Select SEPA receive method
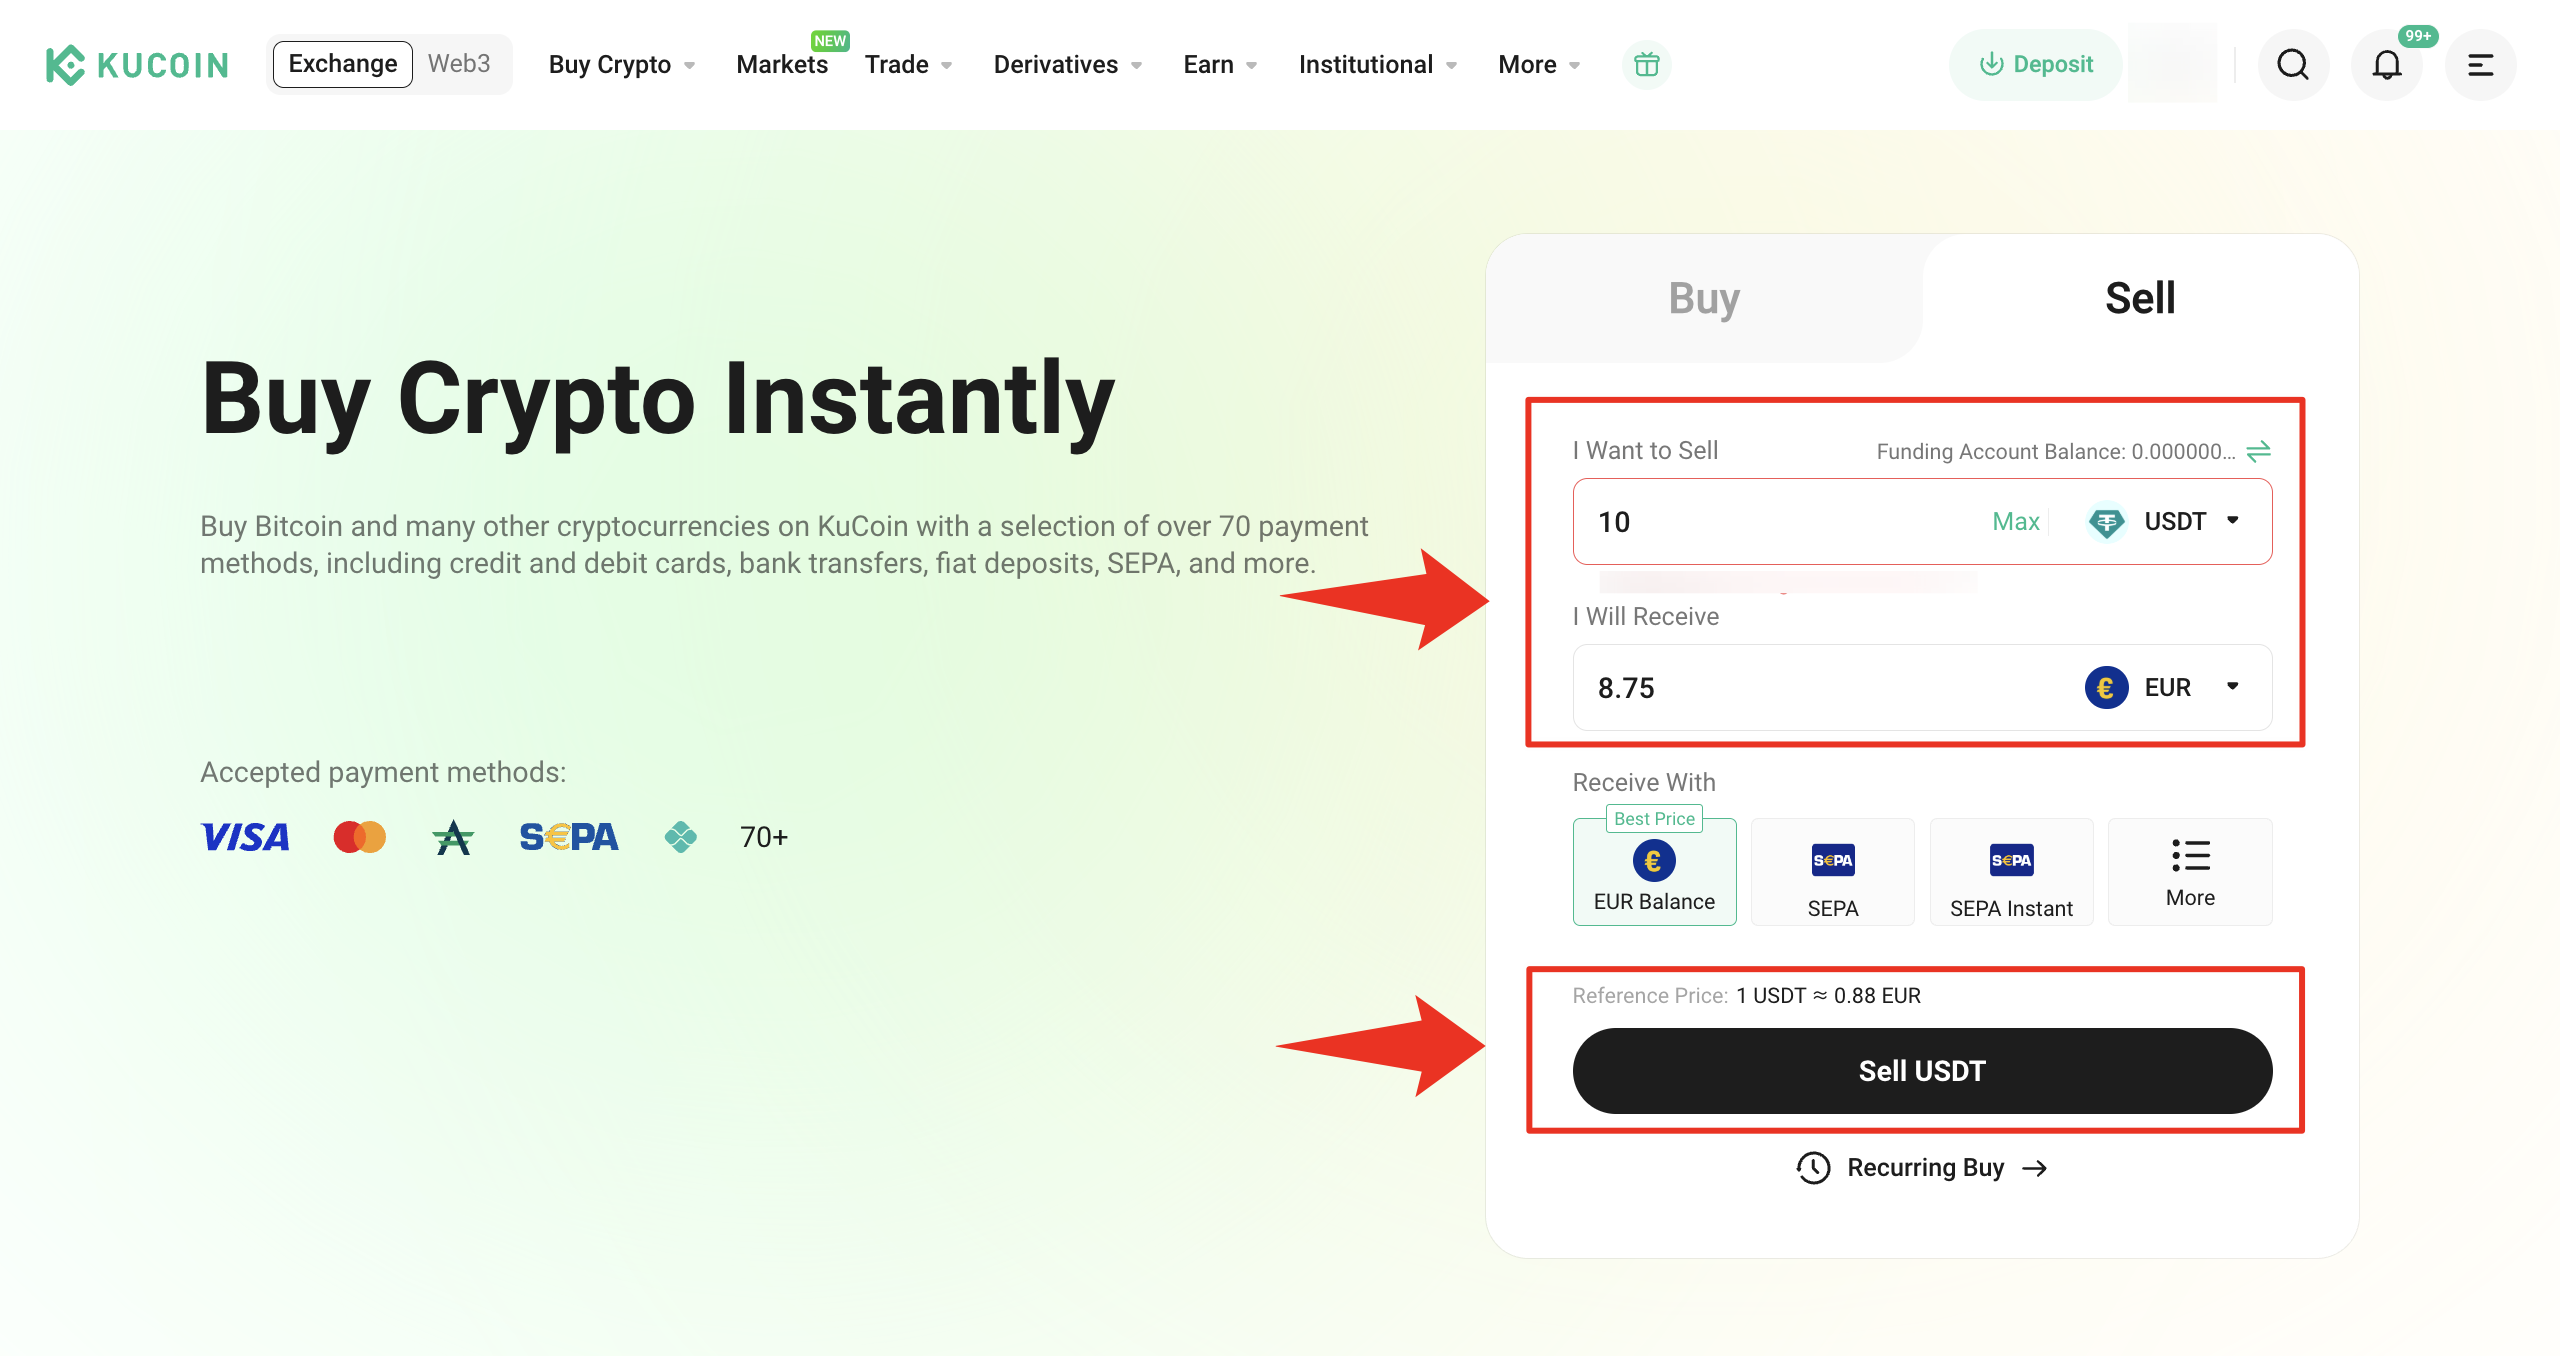 1832,873
